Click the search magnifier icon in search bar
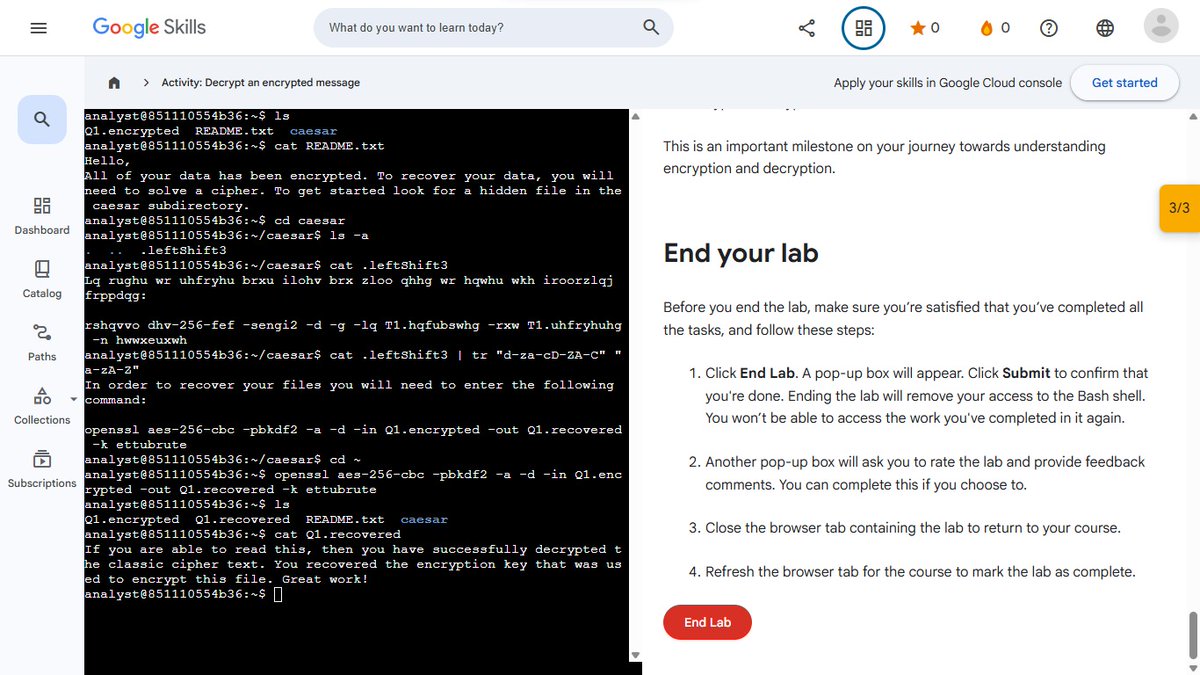The image size is (1200, 675). point(651,27)
